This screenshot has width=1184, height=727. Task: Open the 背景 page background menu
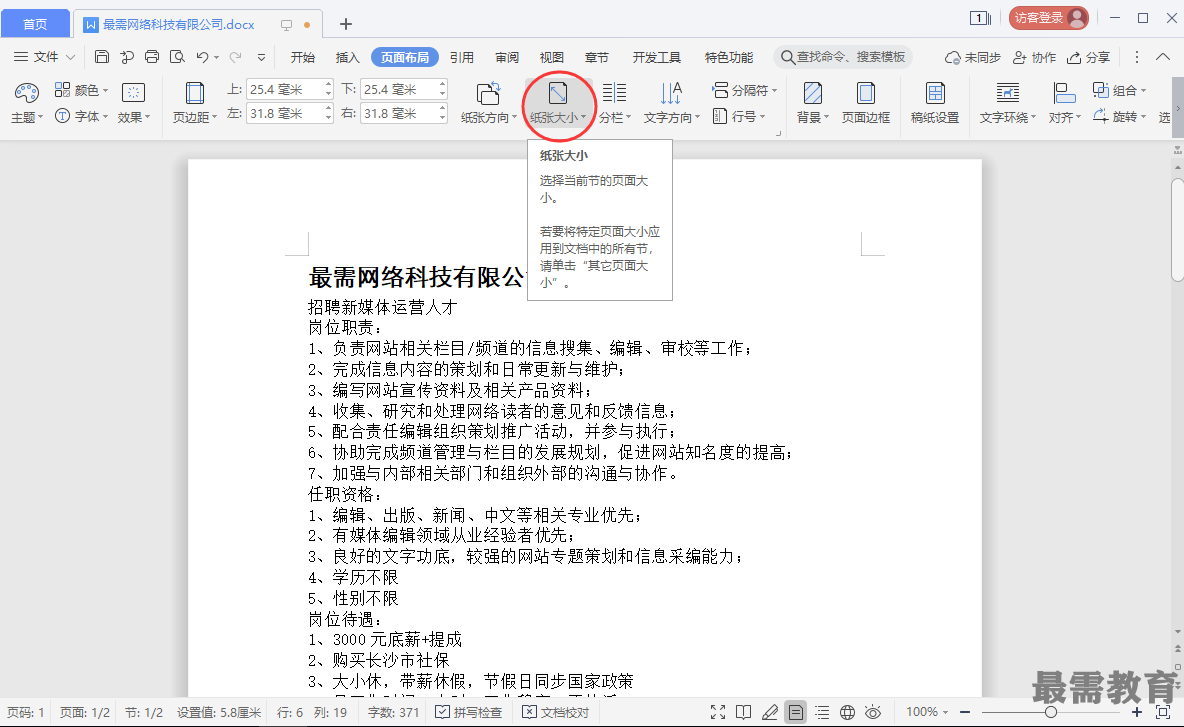click(x=812, y=103)
